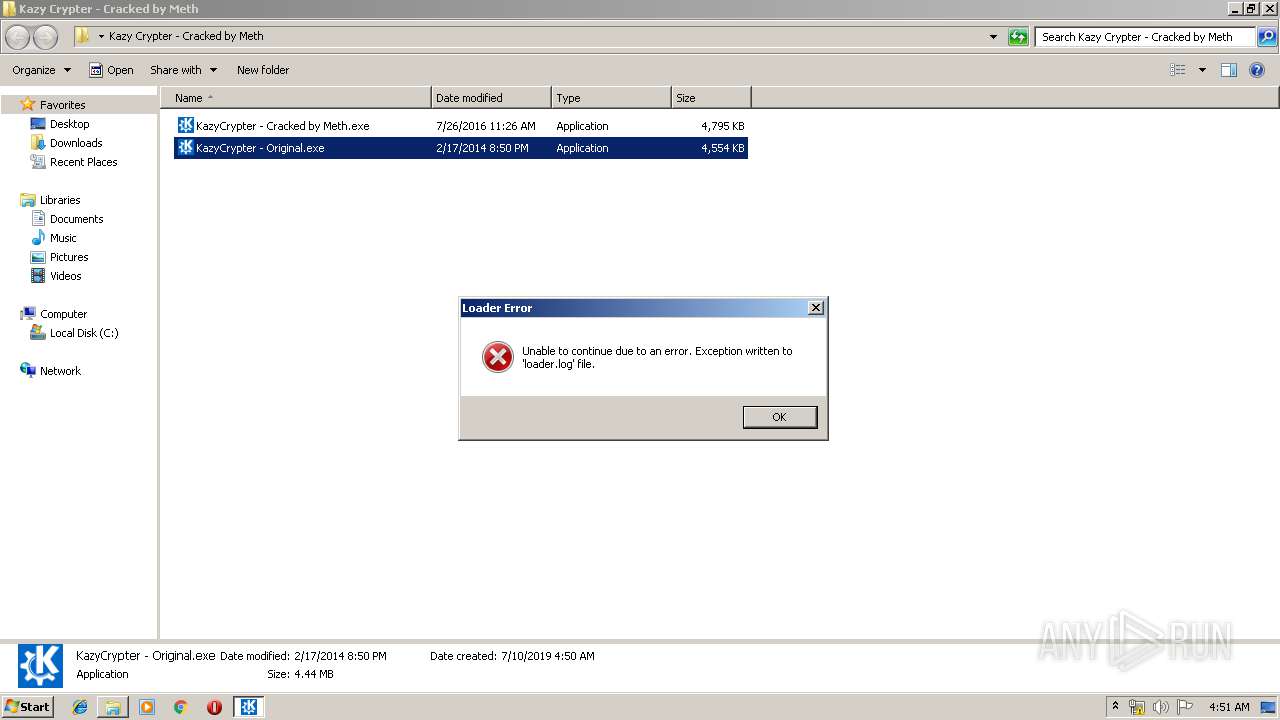Viewport: 1280px width, 720px height.
Task: Open Recent Places in the navigation pane
Action: pyautogui.click(x=83, y=162)
